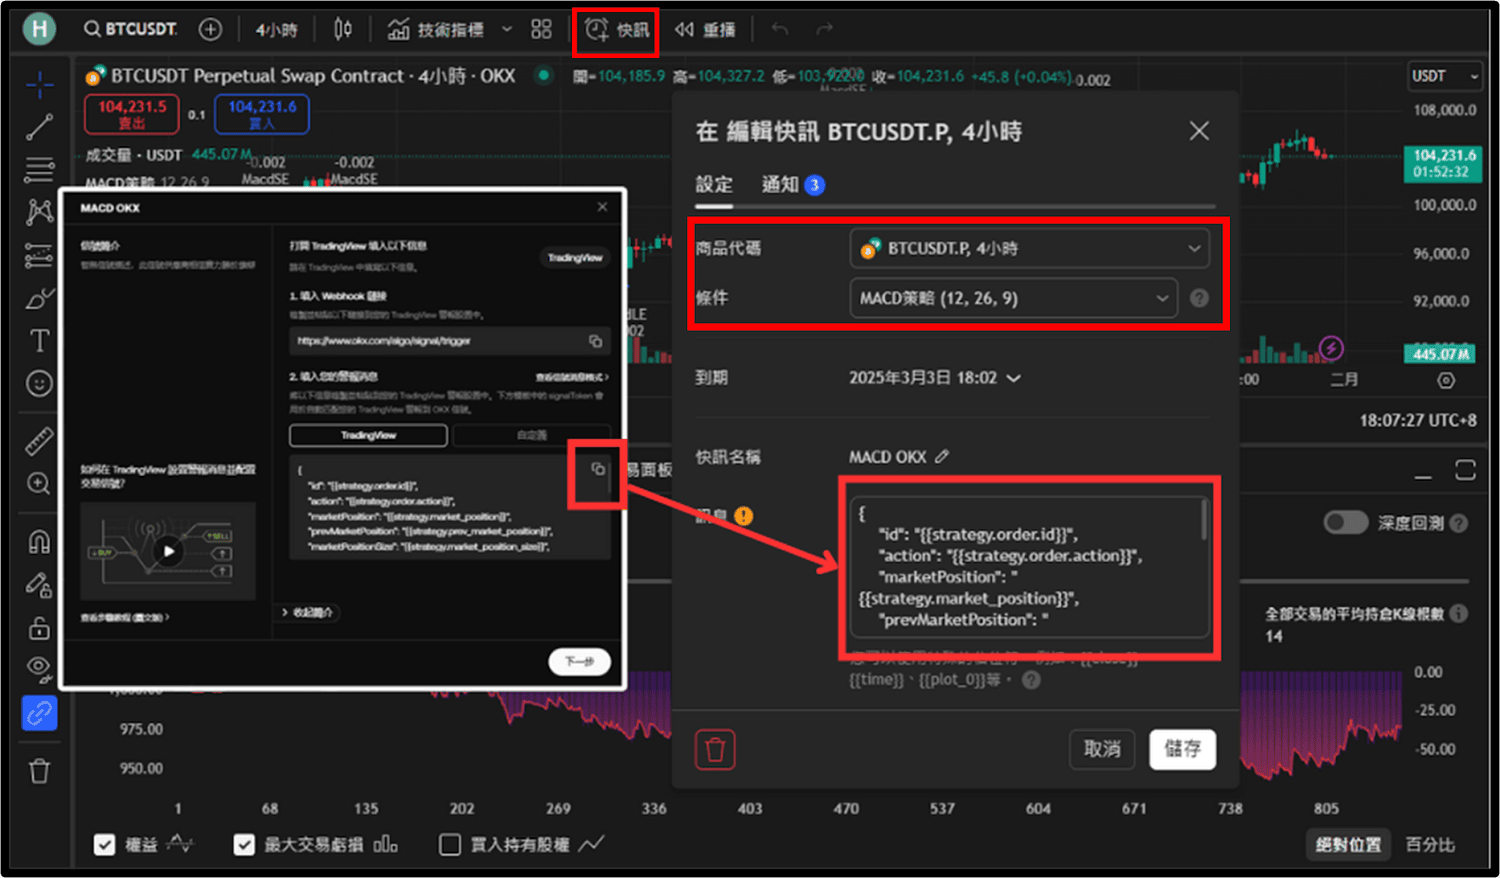Click the redo arrow icon
Screen dimensions: 1500x878
pos(824,29)
